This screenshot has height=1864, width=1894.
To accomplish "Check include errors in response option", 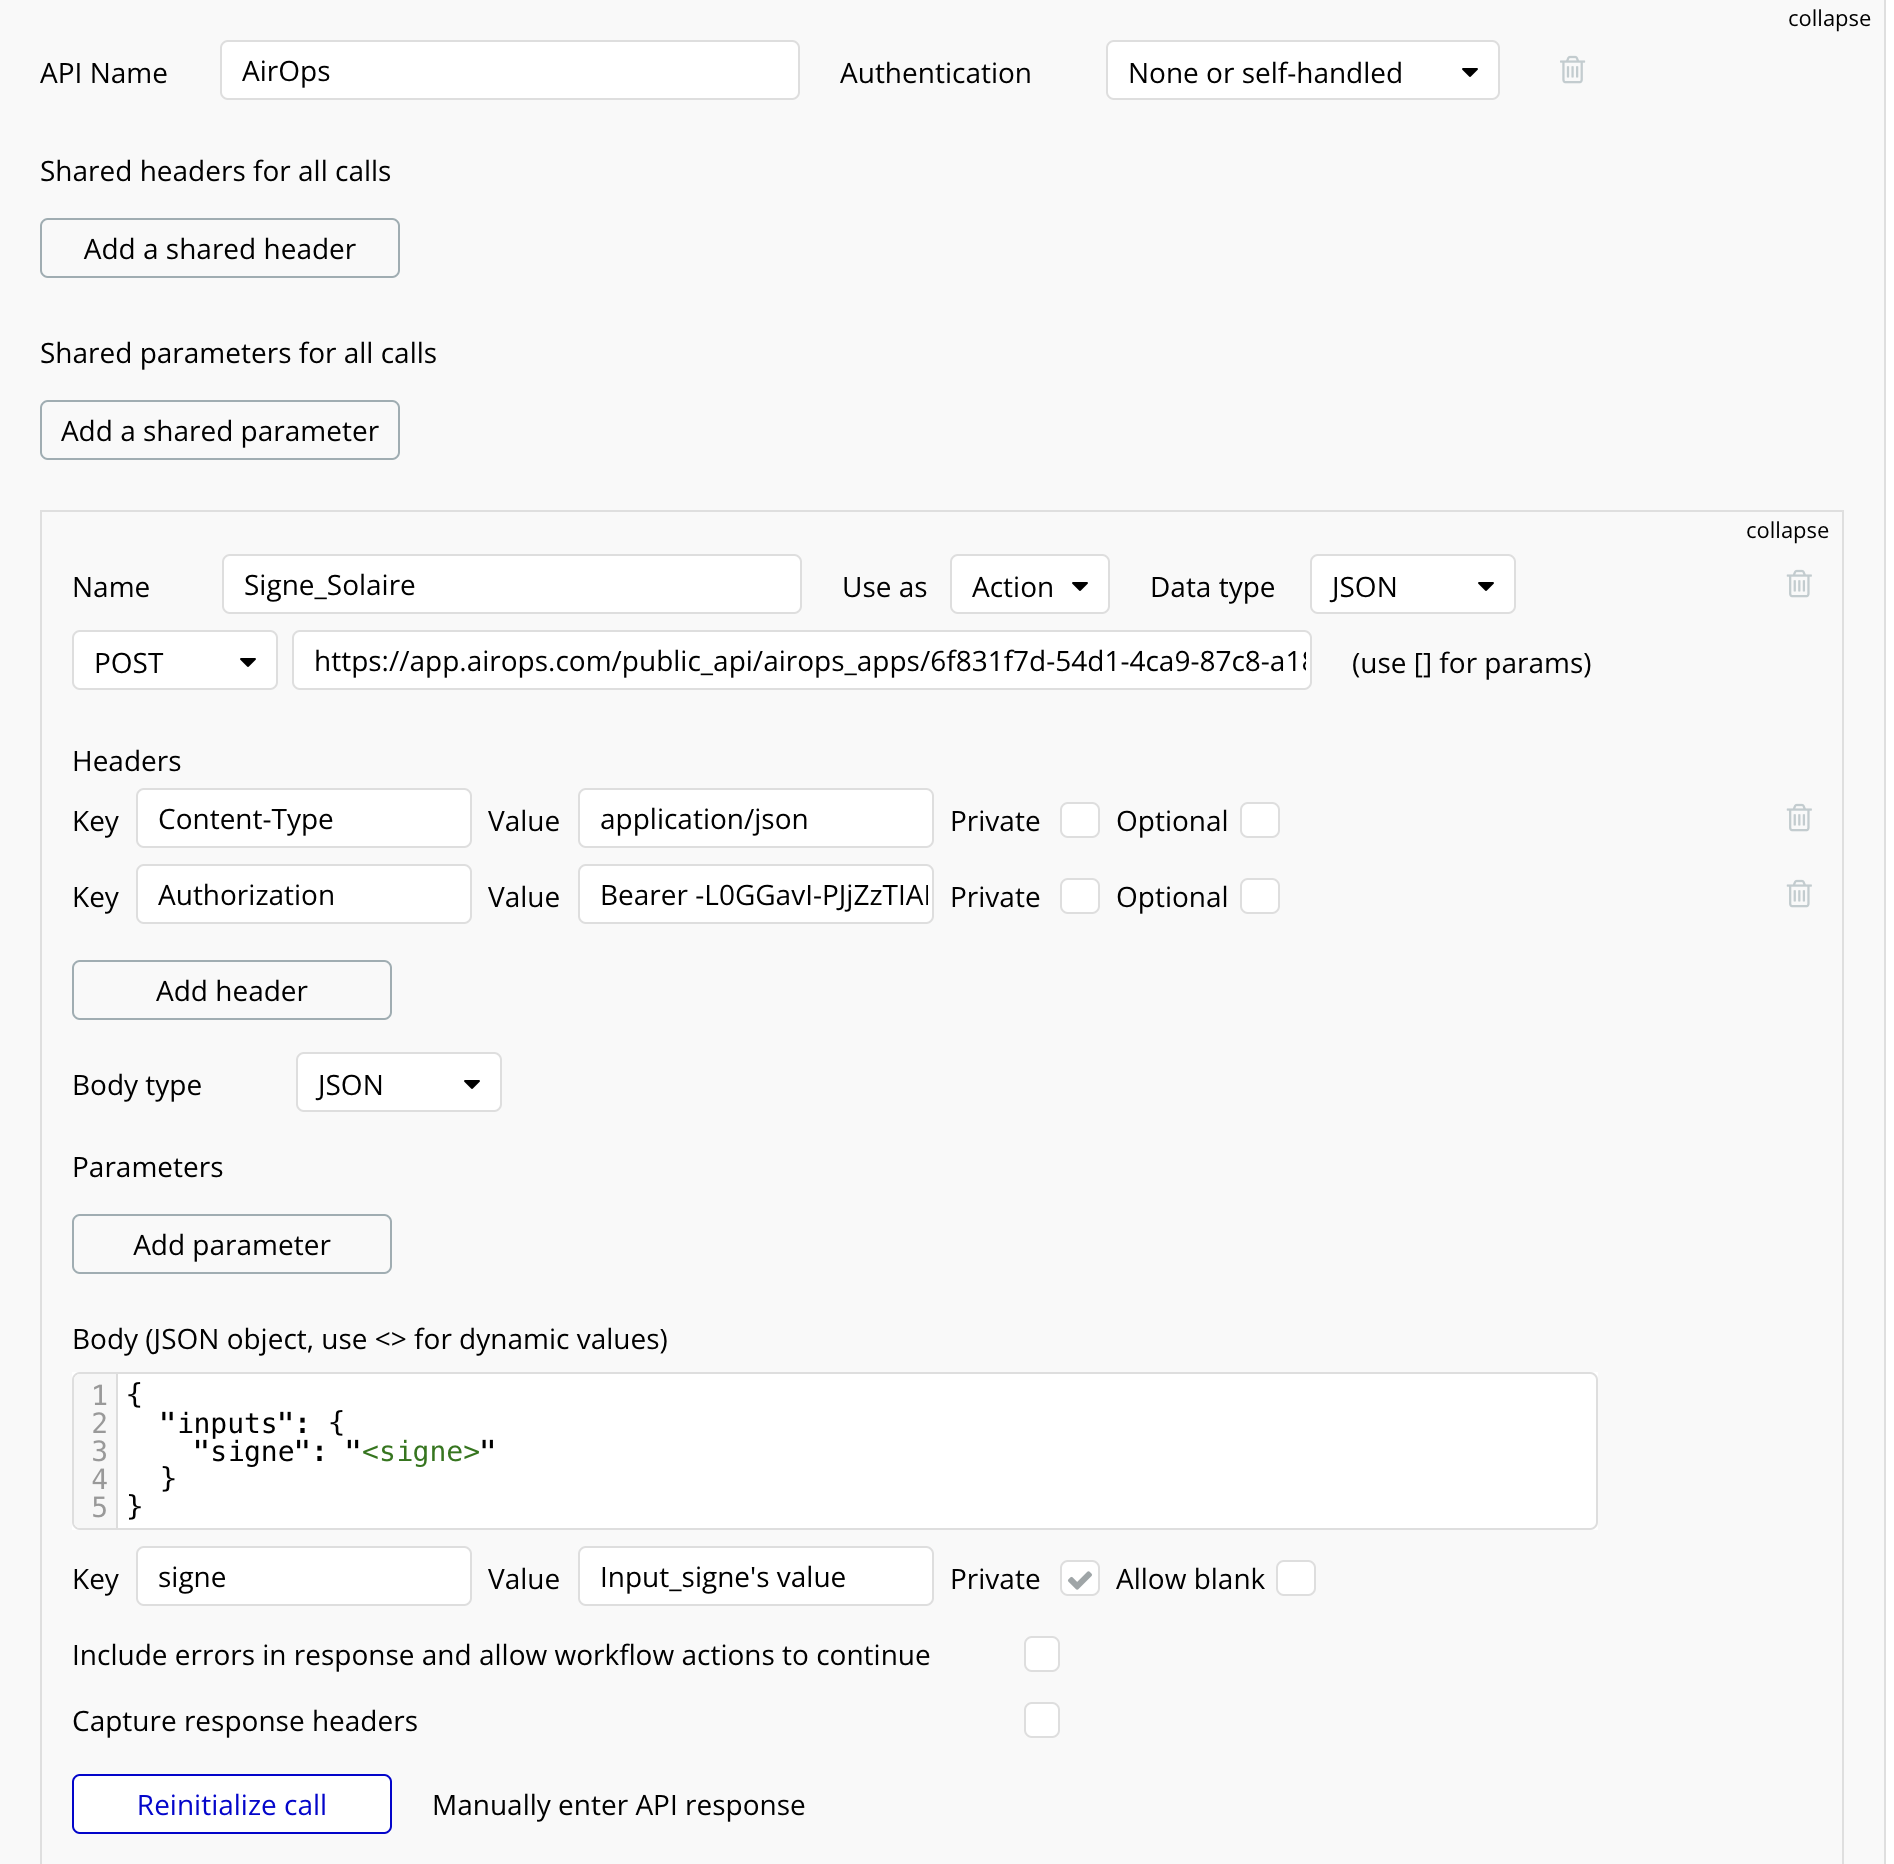I will coord(1041,1654).
